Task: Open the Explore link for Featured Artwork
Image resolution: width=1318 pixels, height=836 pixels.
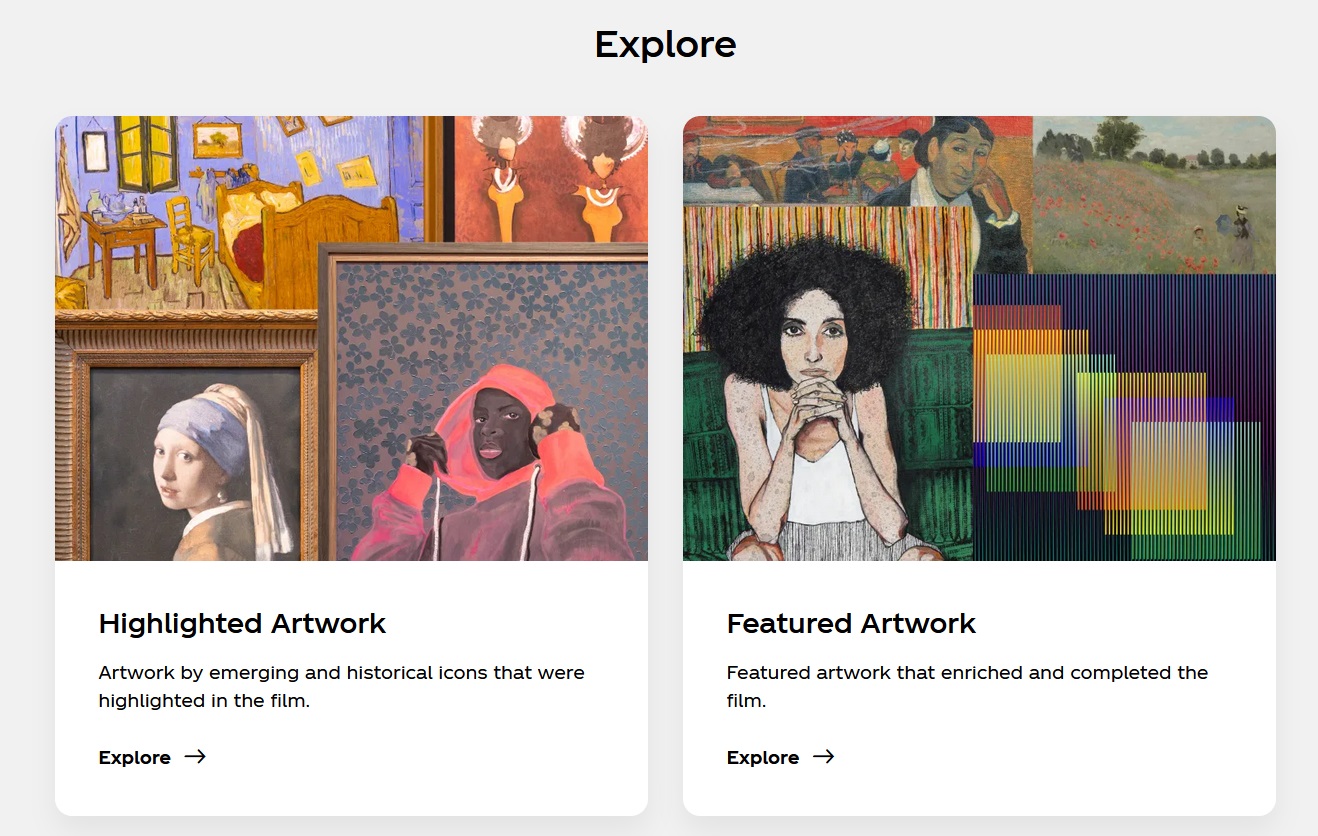Action: pyautogui.click(x=763, y=758)
